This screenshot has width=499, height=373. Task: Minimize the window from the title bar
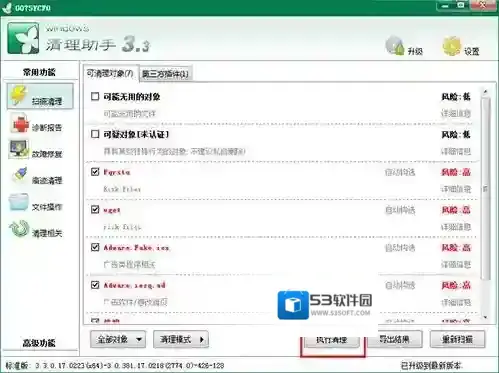coord(446,6)
